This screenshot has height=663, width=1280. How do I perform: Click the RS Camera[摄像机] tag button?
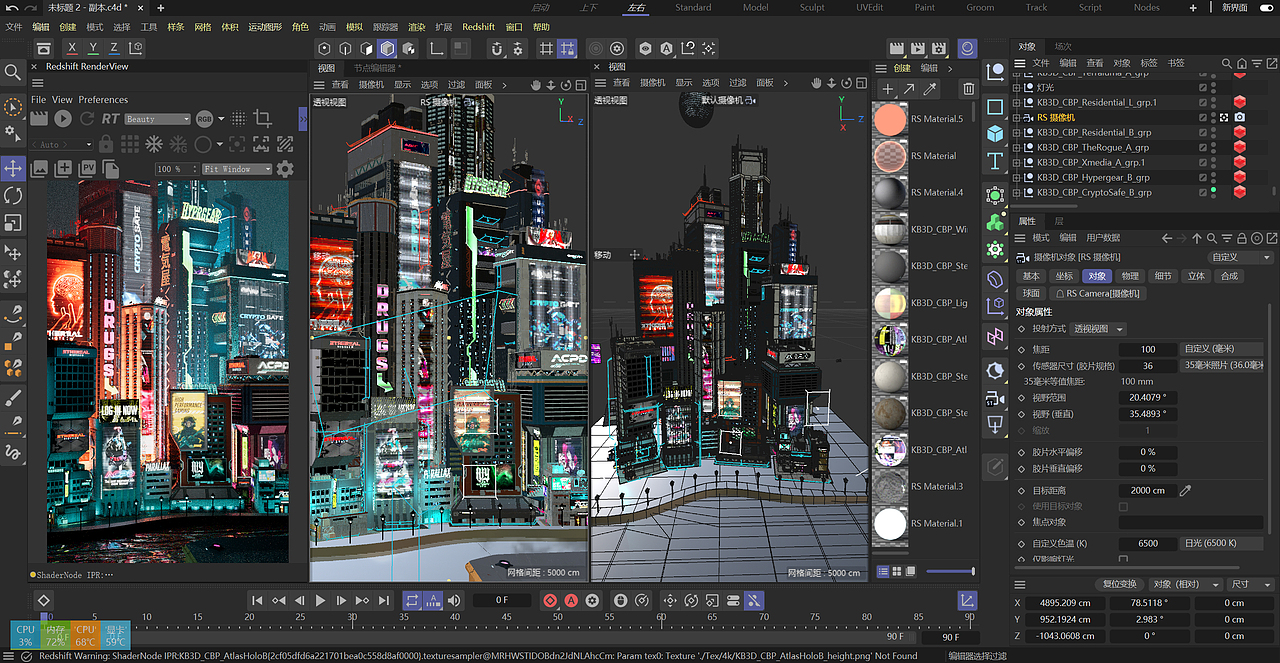click(1098, 294)
